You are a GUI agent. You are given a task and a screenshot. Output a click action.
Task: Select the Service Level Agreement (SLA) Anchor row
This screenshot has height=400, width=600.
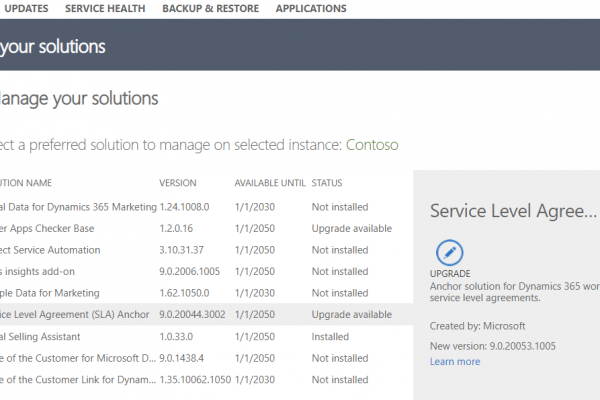click(x=207, y=315)
